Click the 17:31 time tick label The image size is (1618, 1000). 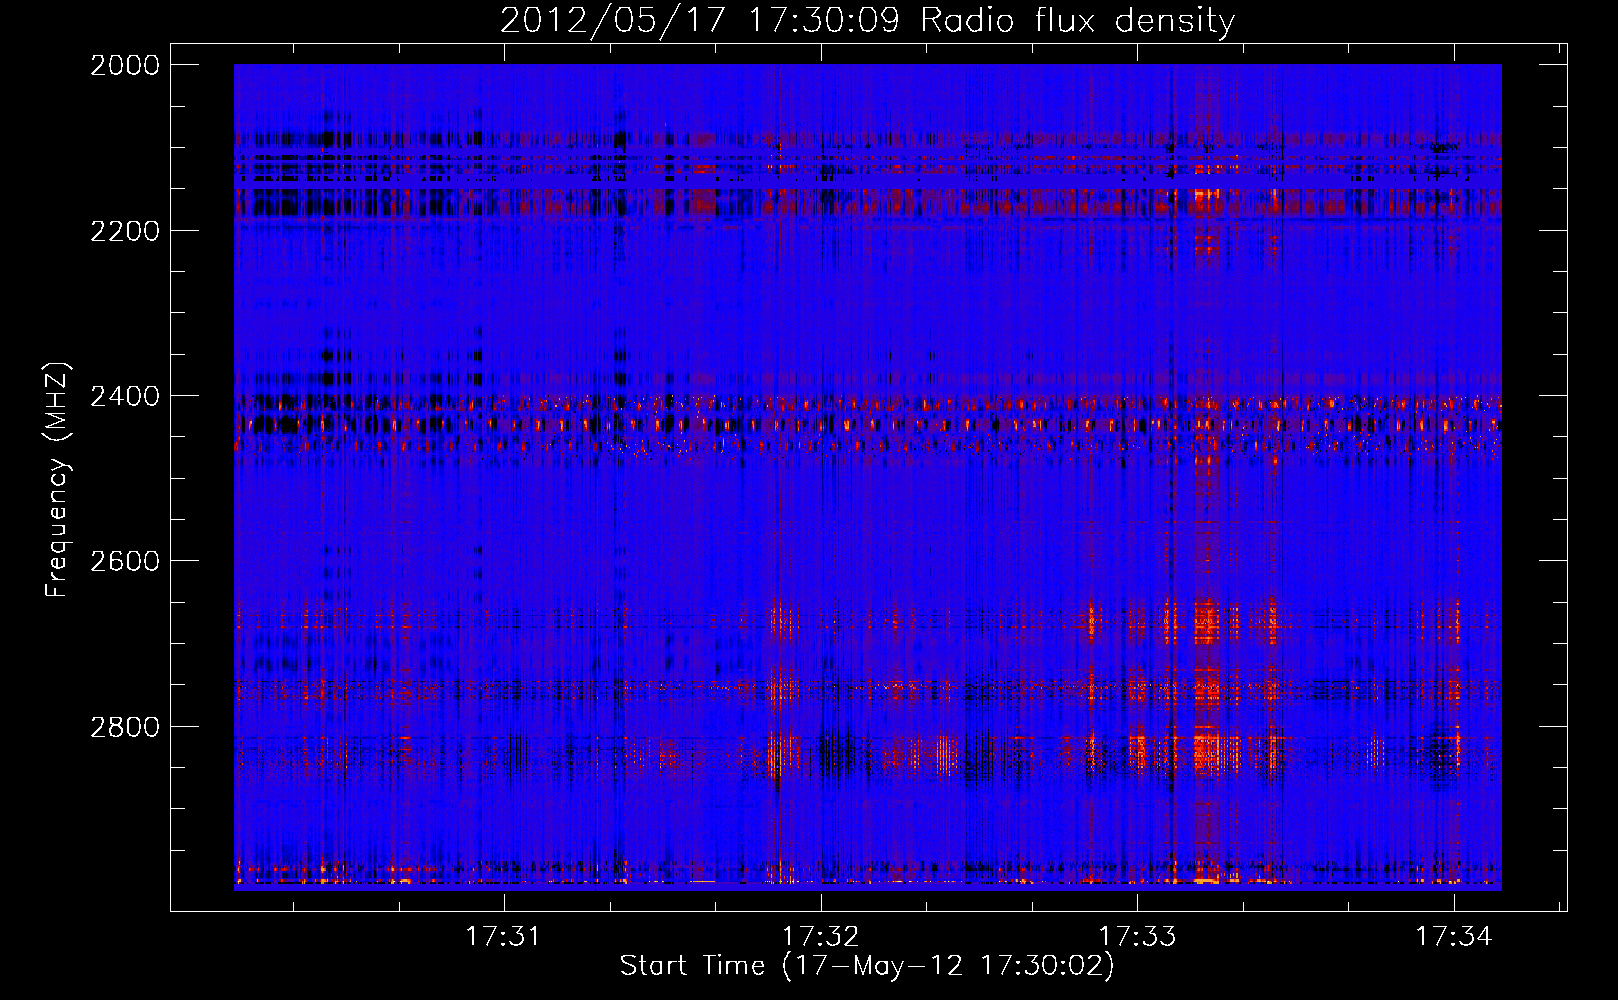(503, 936)
